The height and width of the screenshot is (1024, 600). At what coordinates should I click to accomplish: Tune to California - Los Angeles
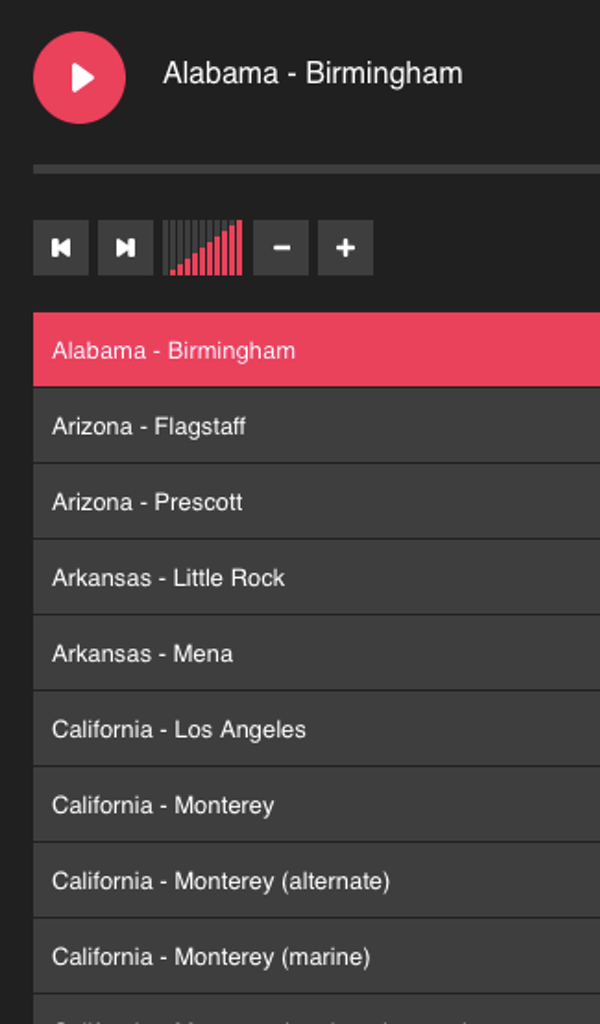click(316, 730)
